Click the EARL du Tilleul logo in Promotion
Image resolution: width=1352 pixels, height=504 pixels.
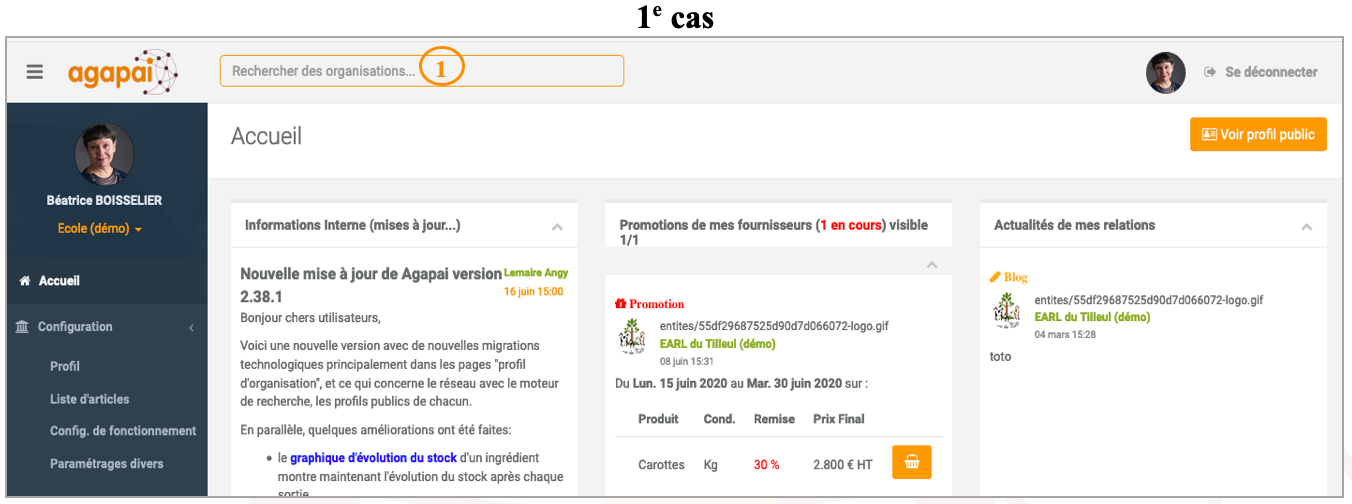634,336
